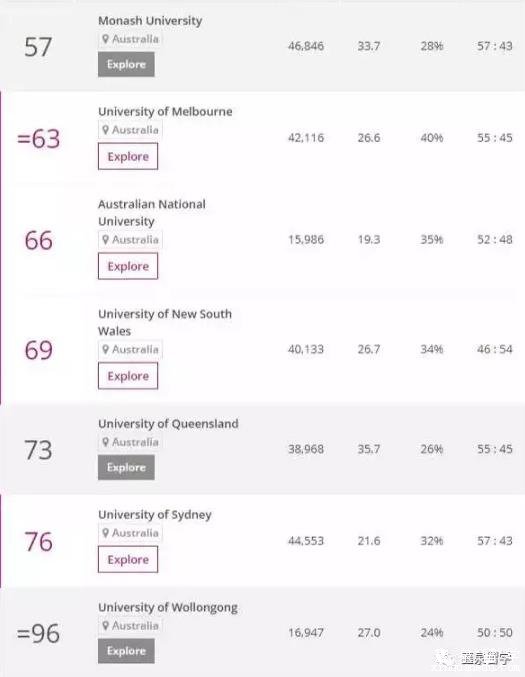The height and width of the screenshot is (677, 525).
Task: Open the Australian National University title link
Action: pos(152,213)
